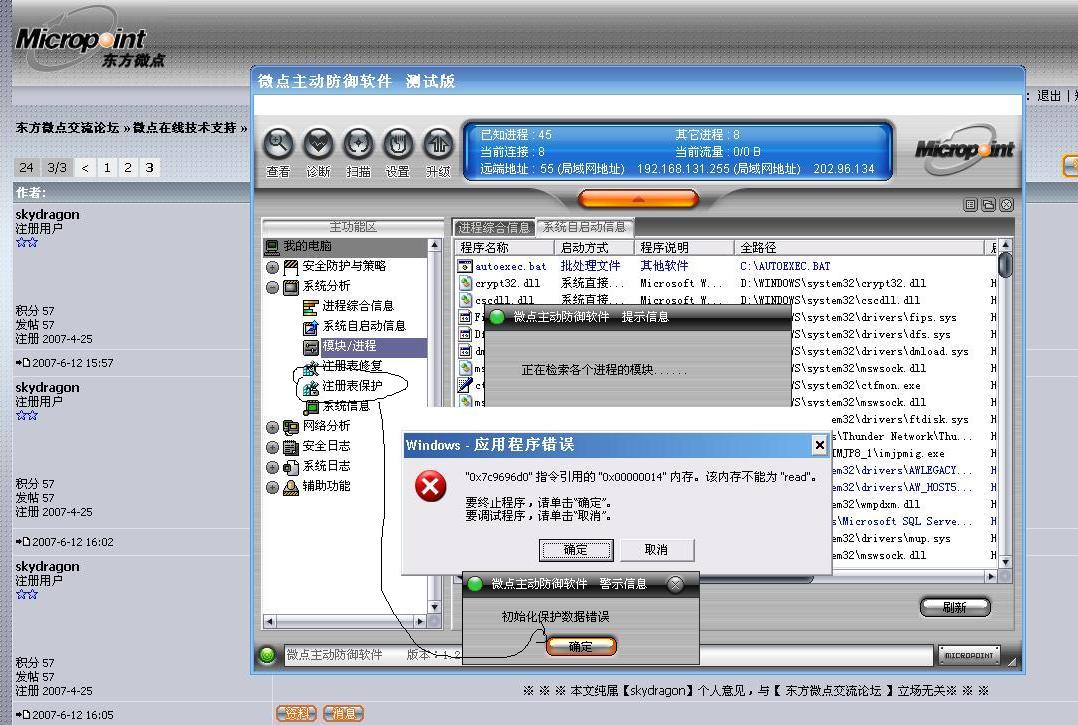
Task: Open the 诊断 diagnosis tool
Action: coord(318,144)
